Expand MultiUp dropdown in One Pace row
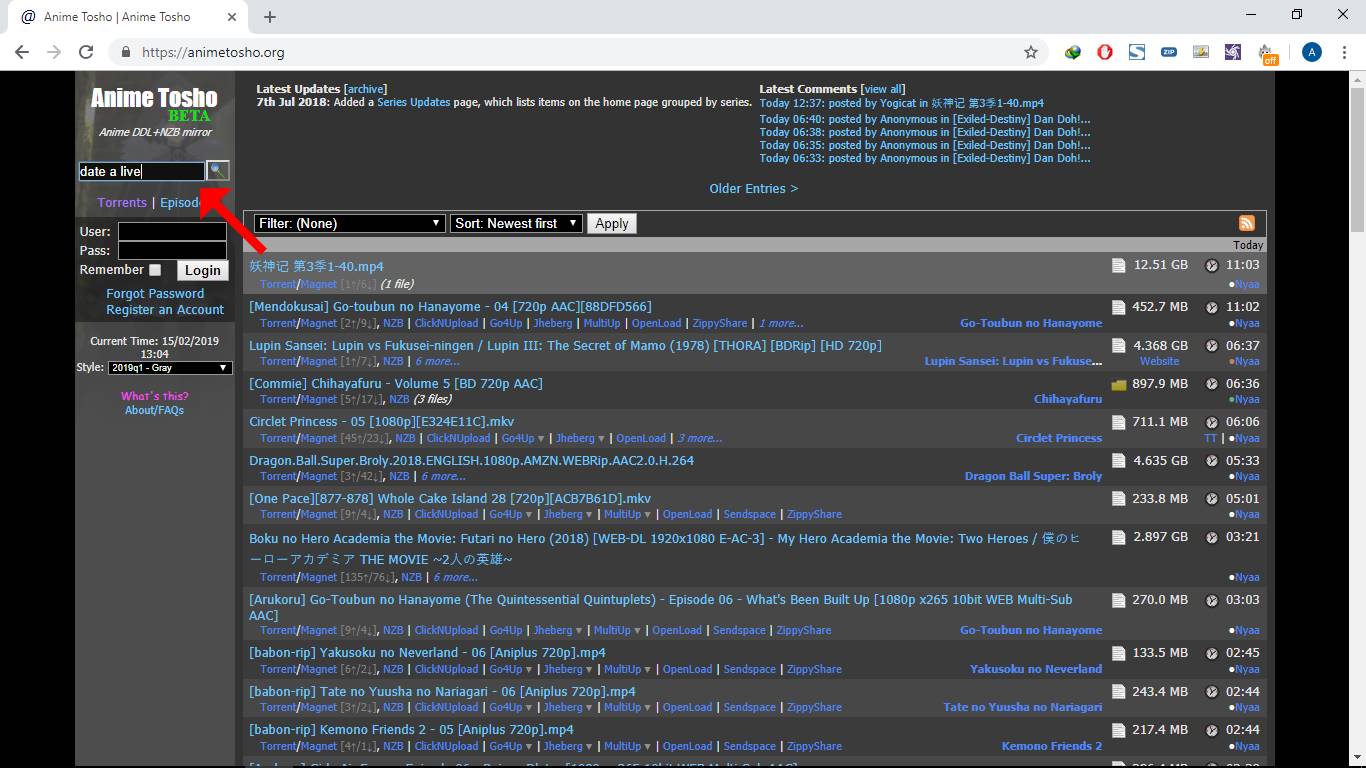 tap(648, 515)
